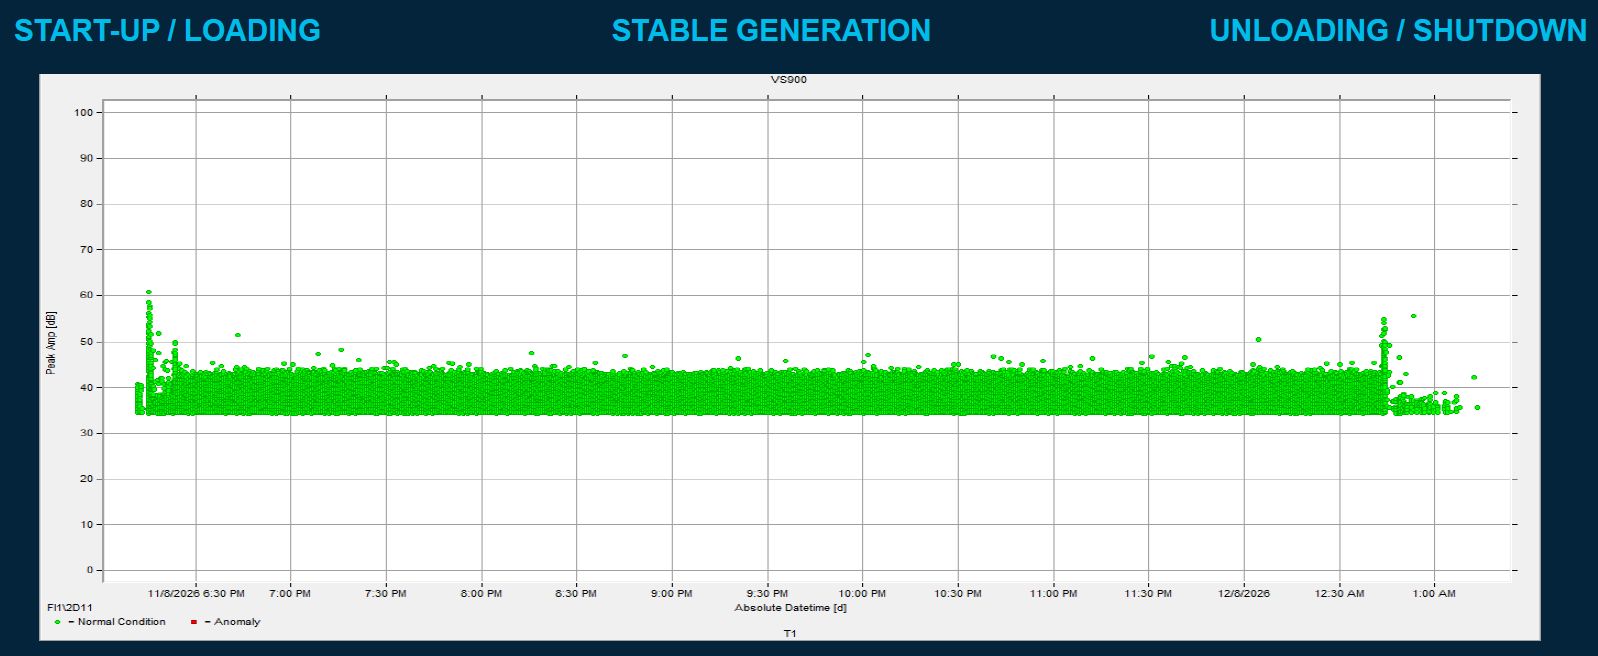This screenshot has height=656, width=1598.
Task: Click the UNLOADING / SHUTDOWN heading
Action: click(x=1398, y=31)
